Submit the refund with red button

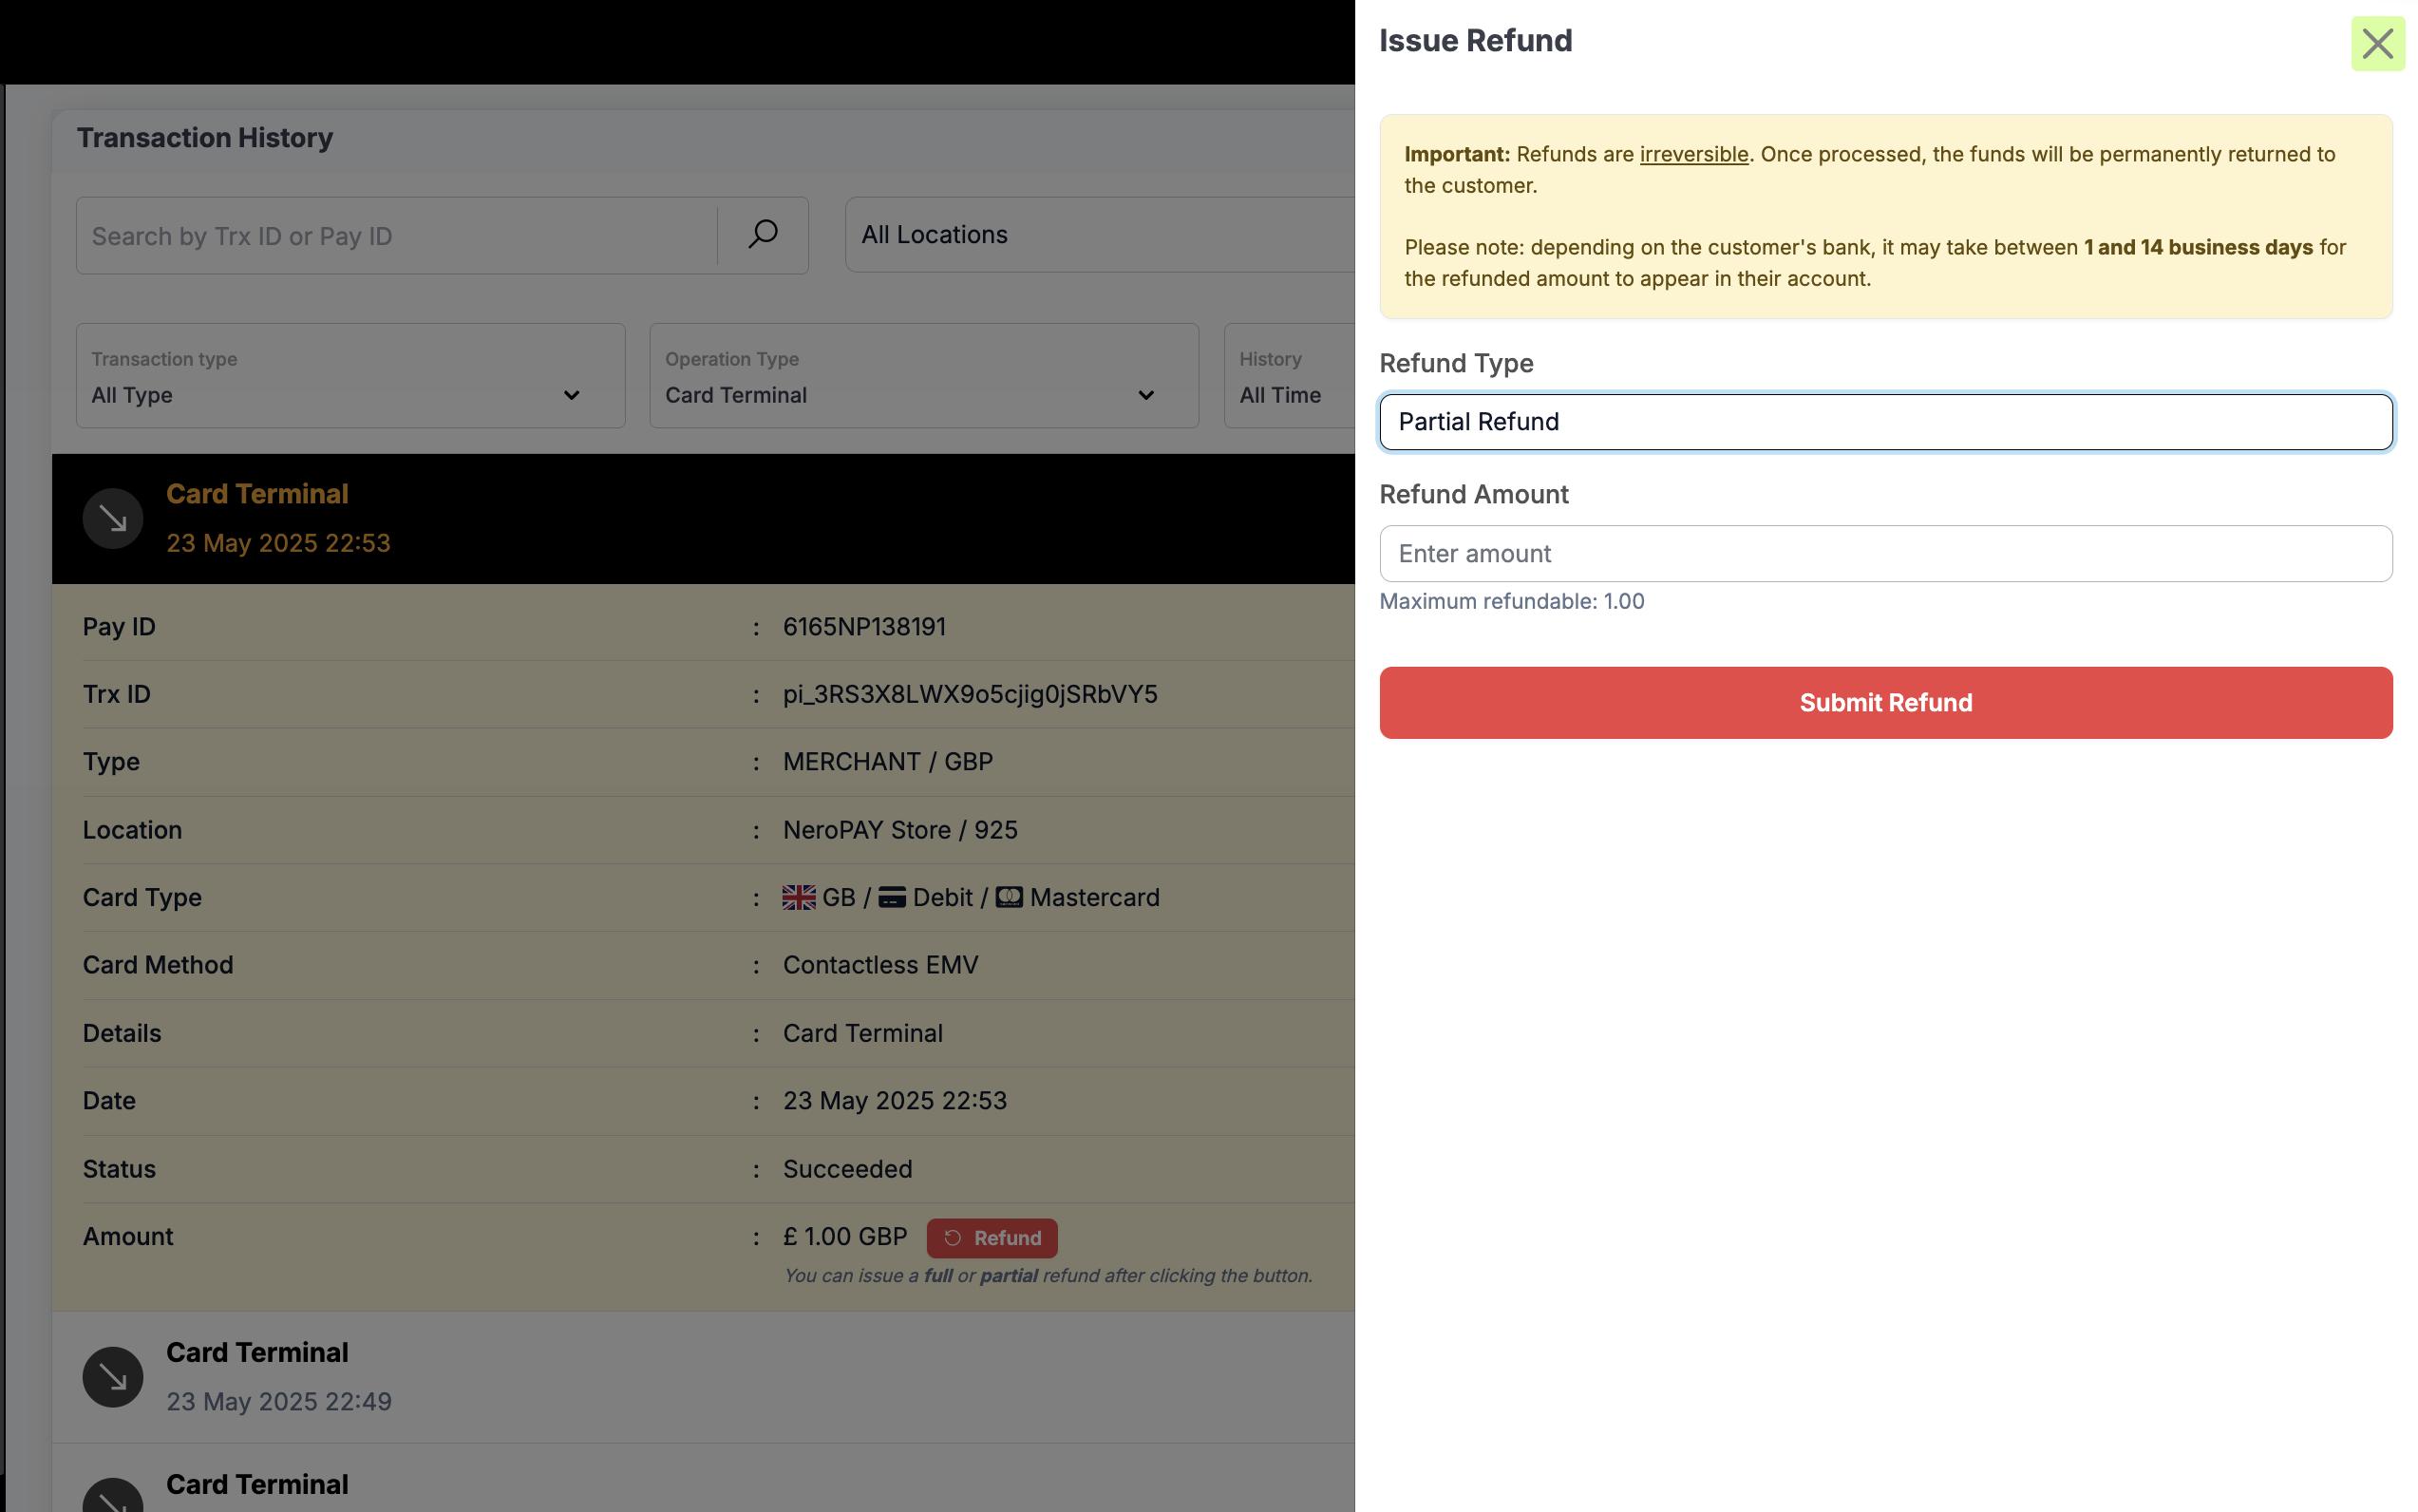(1885, 703)
